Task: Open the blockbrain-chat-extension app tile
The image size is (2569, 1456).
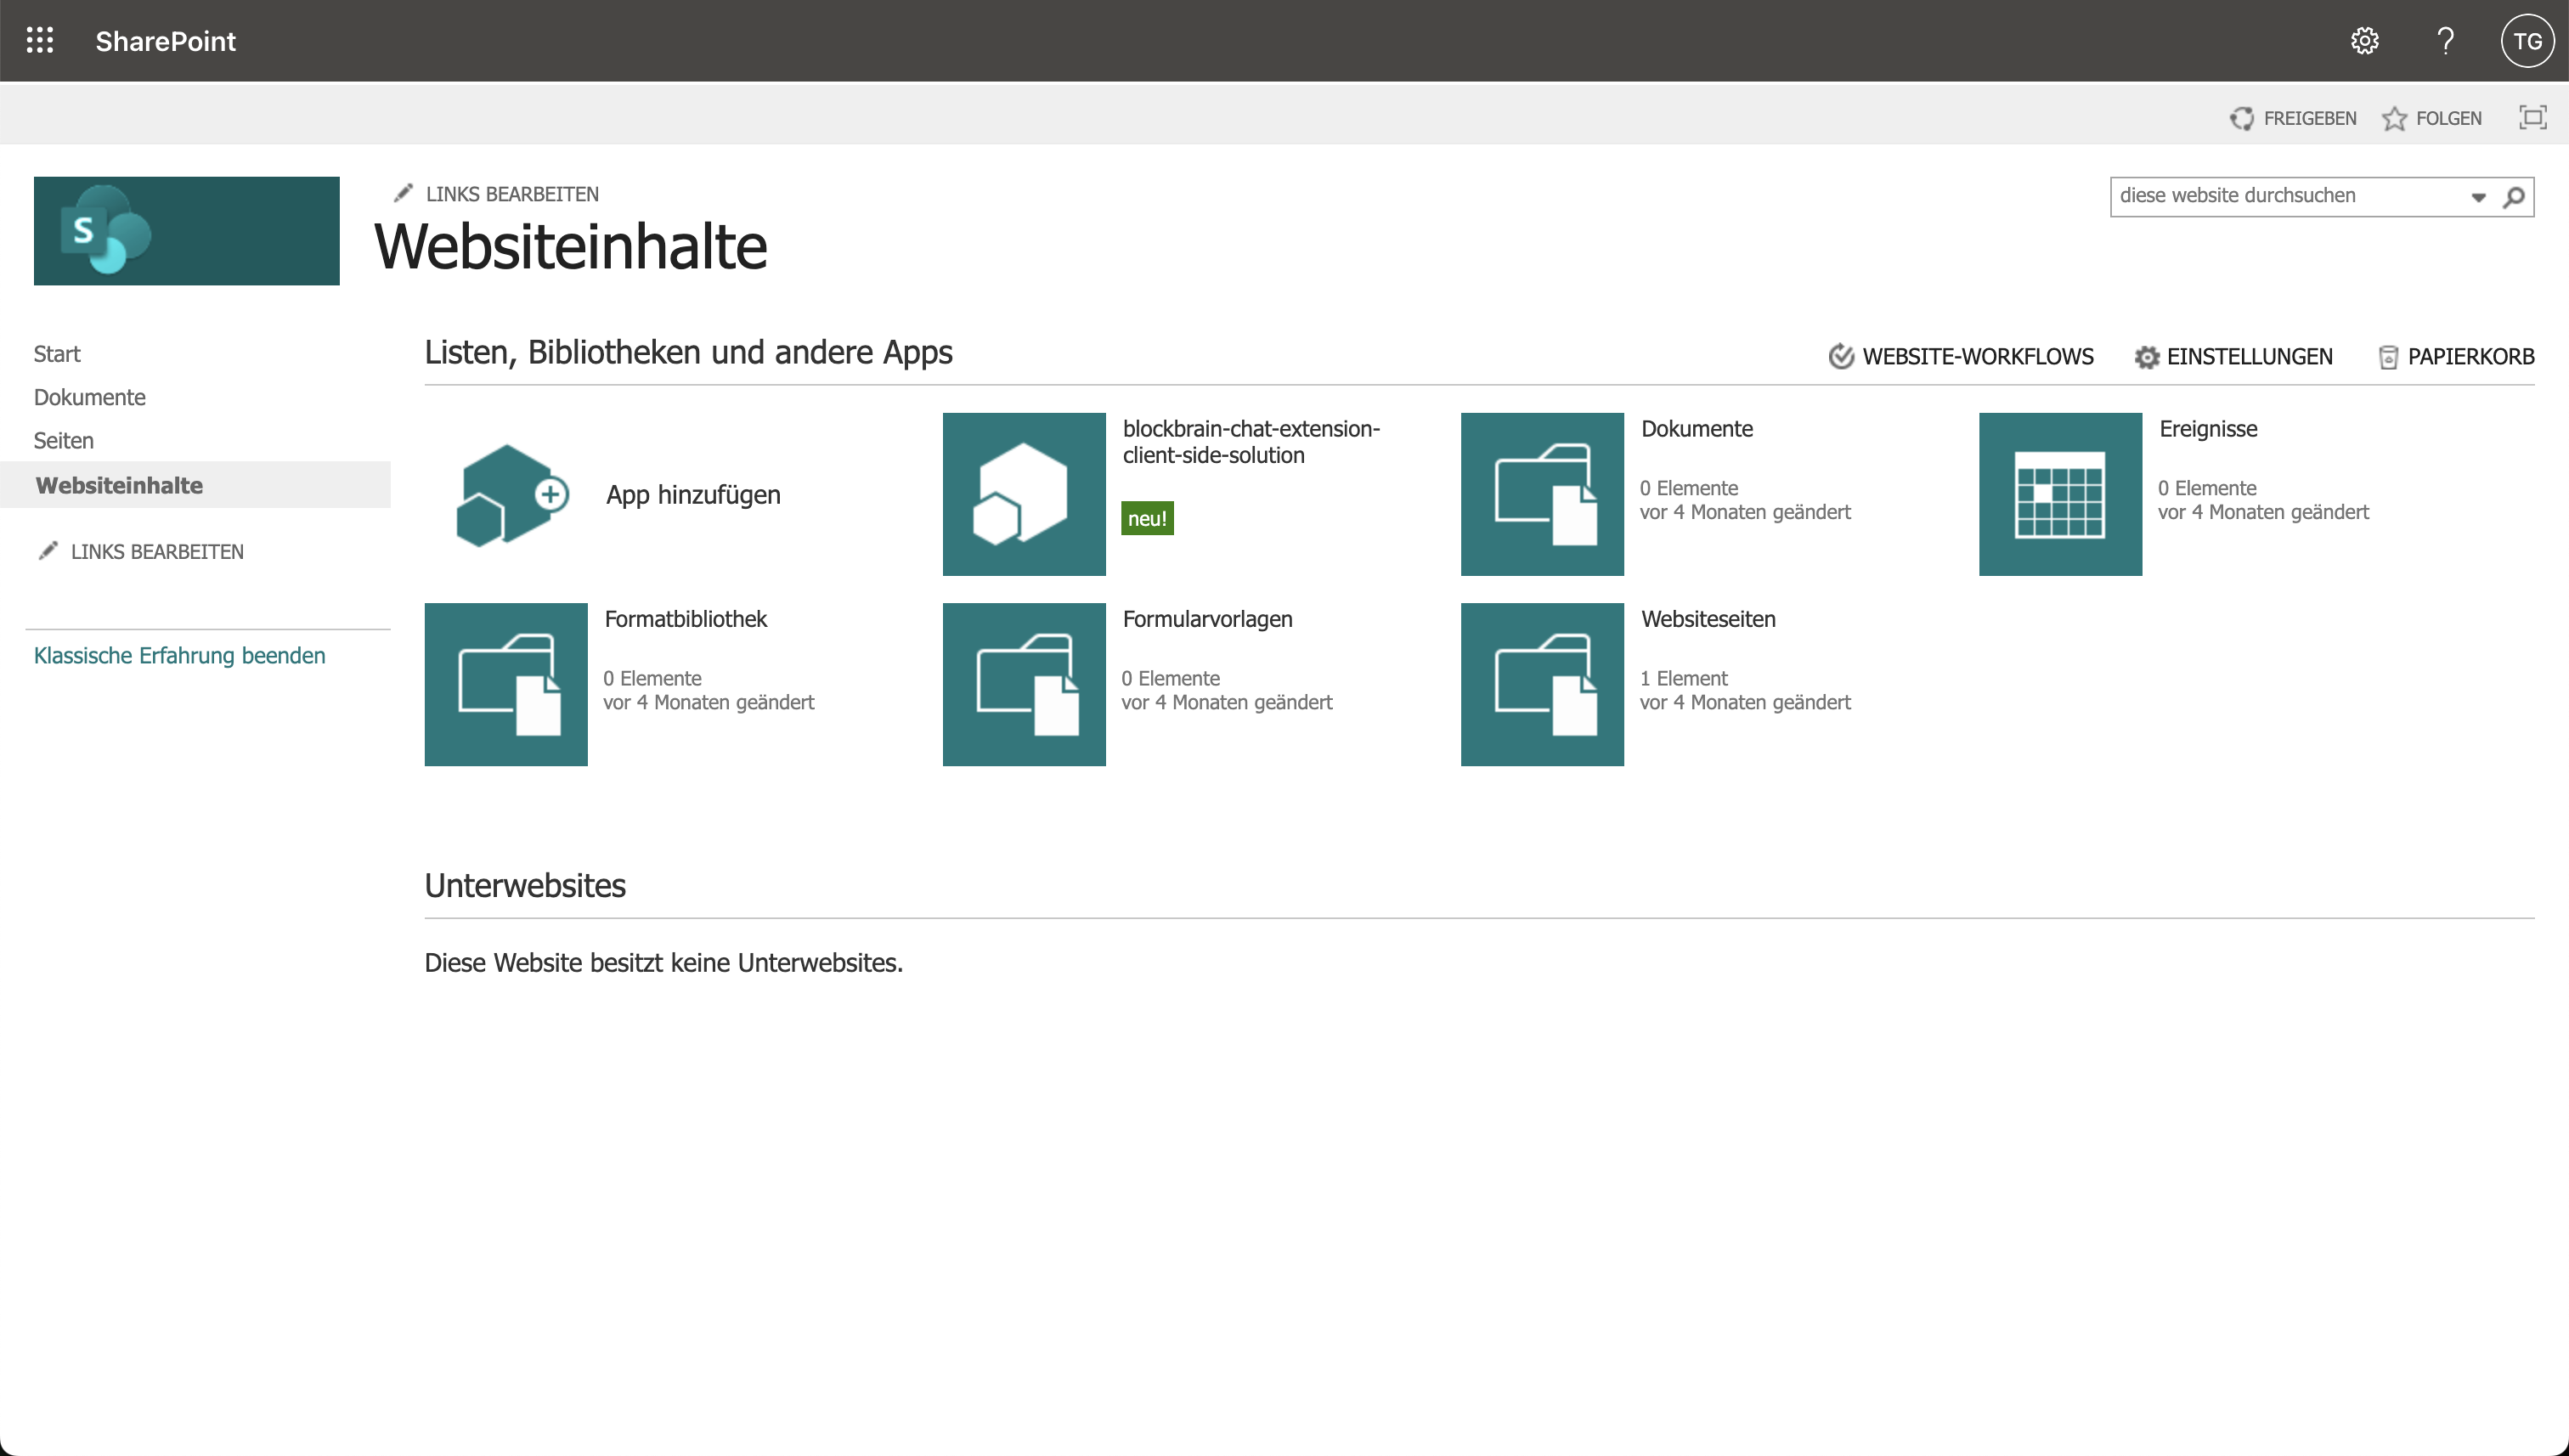Action: (1024, 494)
